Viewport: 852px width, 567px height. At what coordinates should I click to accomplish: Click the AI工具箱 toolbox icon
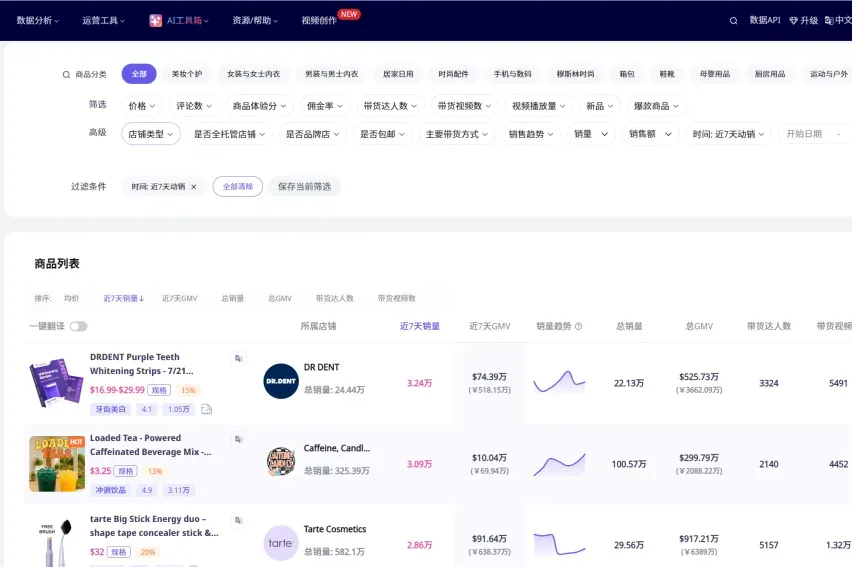pos(155,21)
